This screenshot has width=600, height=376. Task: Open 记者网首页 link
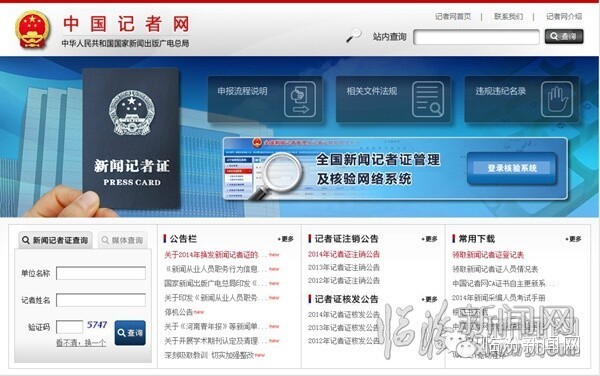coord(453,16)
